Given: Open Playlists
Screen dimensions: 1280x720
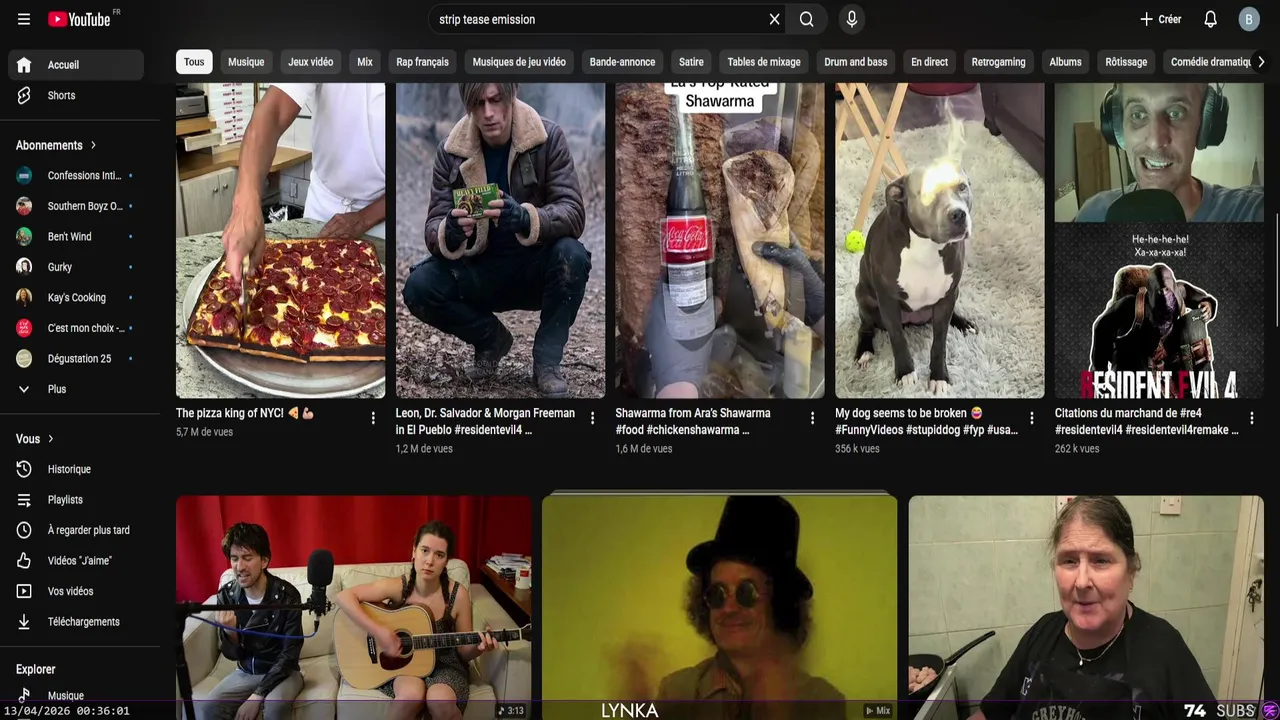Looking at the screenshot, I should point(76,500).
